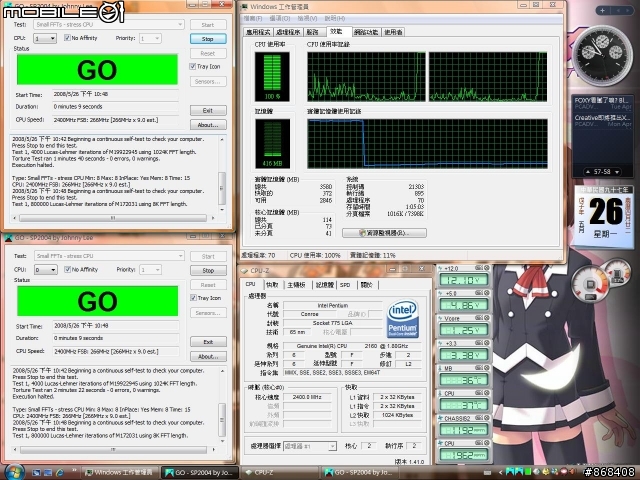Click the close icon on the +5.0 sensor widget
Viewport: 640px width, 480px height.
[487, 293]
